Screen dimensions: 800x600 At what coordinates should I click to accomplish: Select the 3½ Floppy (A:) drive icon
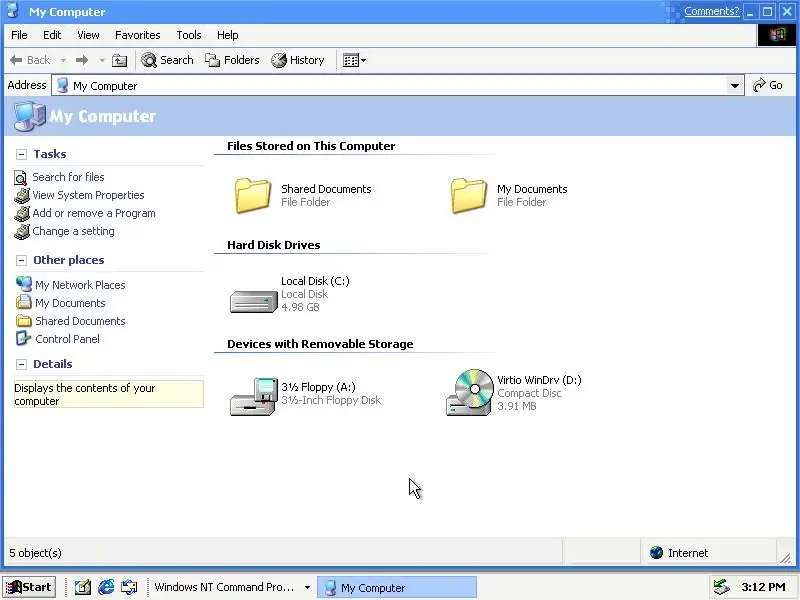[254, 397]
